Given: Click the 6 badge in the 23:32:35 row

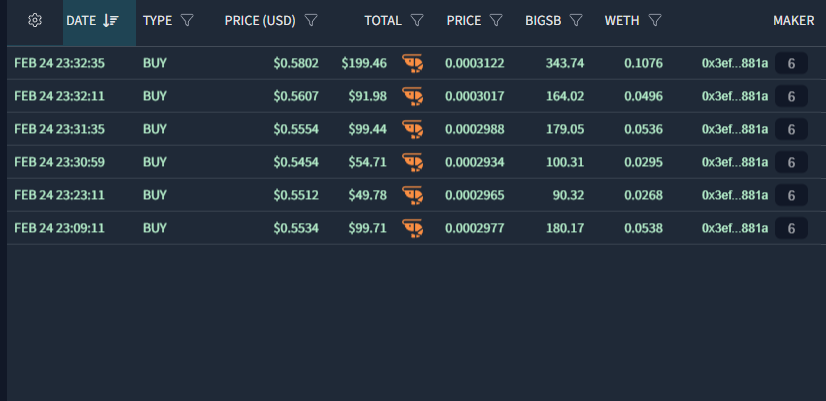Looking at the screenshot, I should (791, 64).
